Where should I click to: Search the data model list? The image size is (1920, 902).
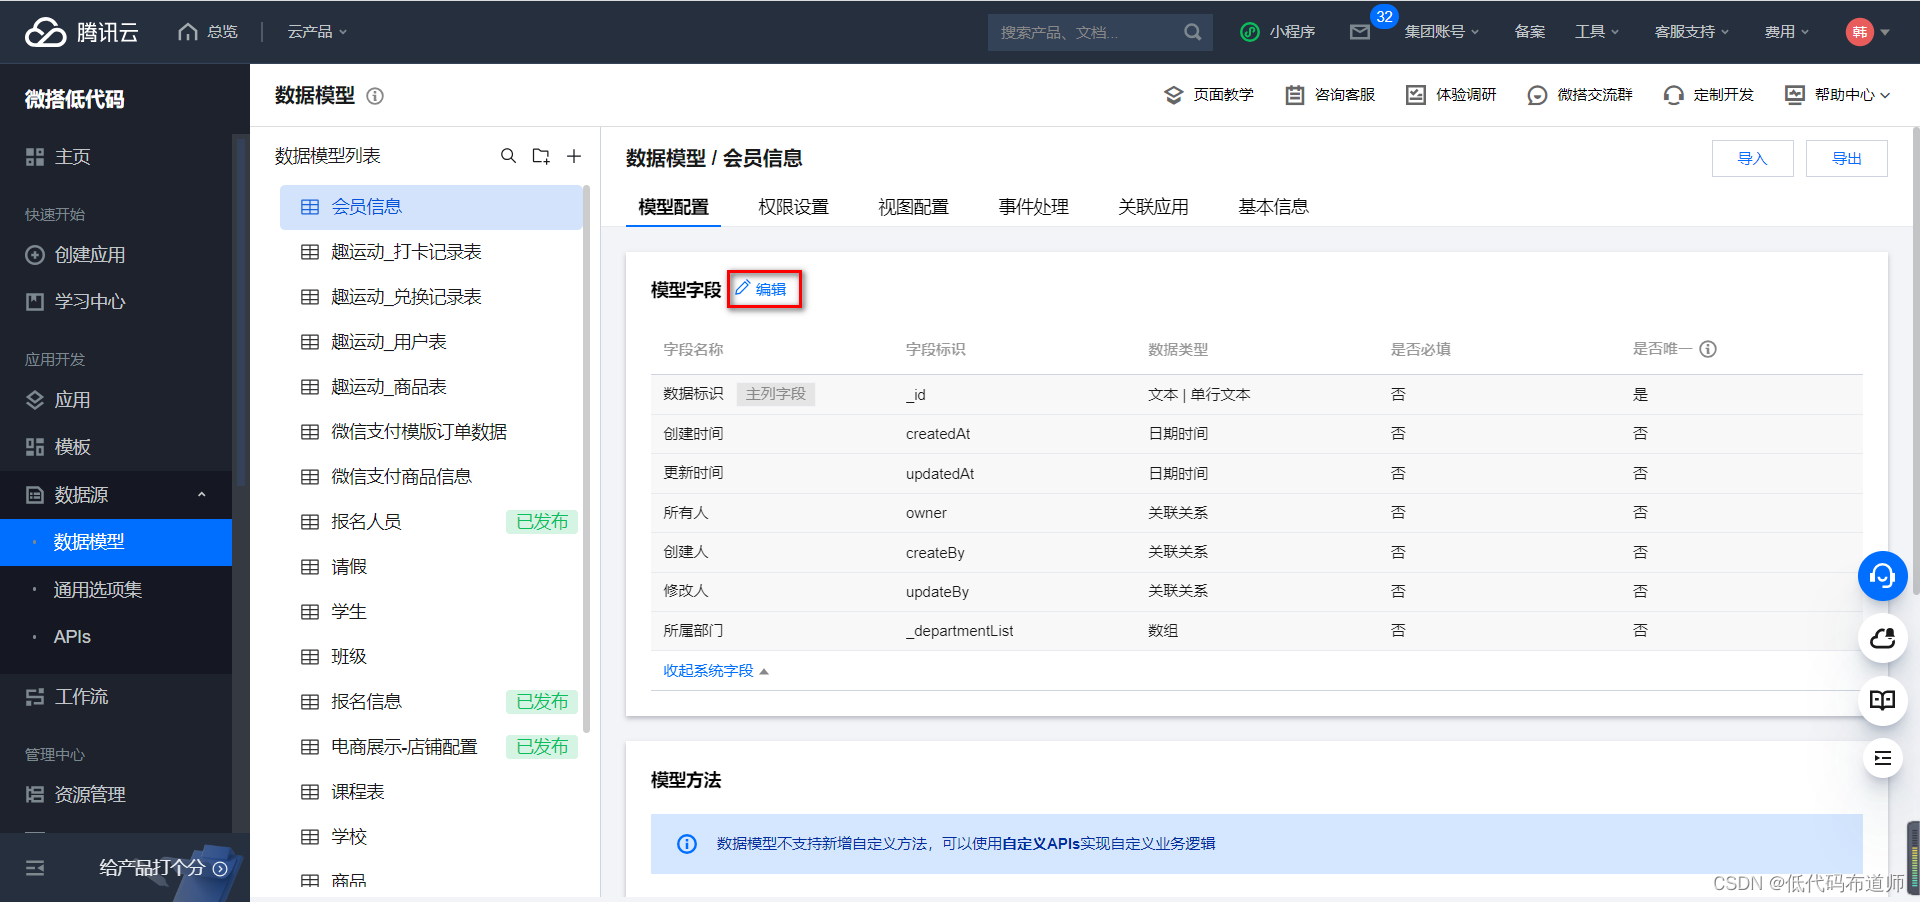(x=508, y=156)
